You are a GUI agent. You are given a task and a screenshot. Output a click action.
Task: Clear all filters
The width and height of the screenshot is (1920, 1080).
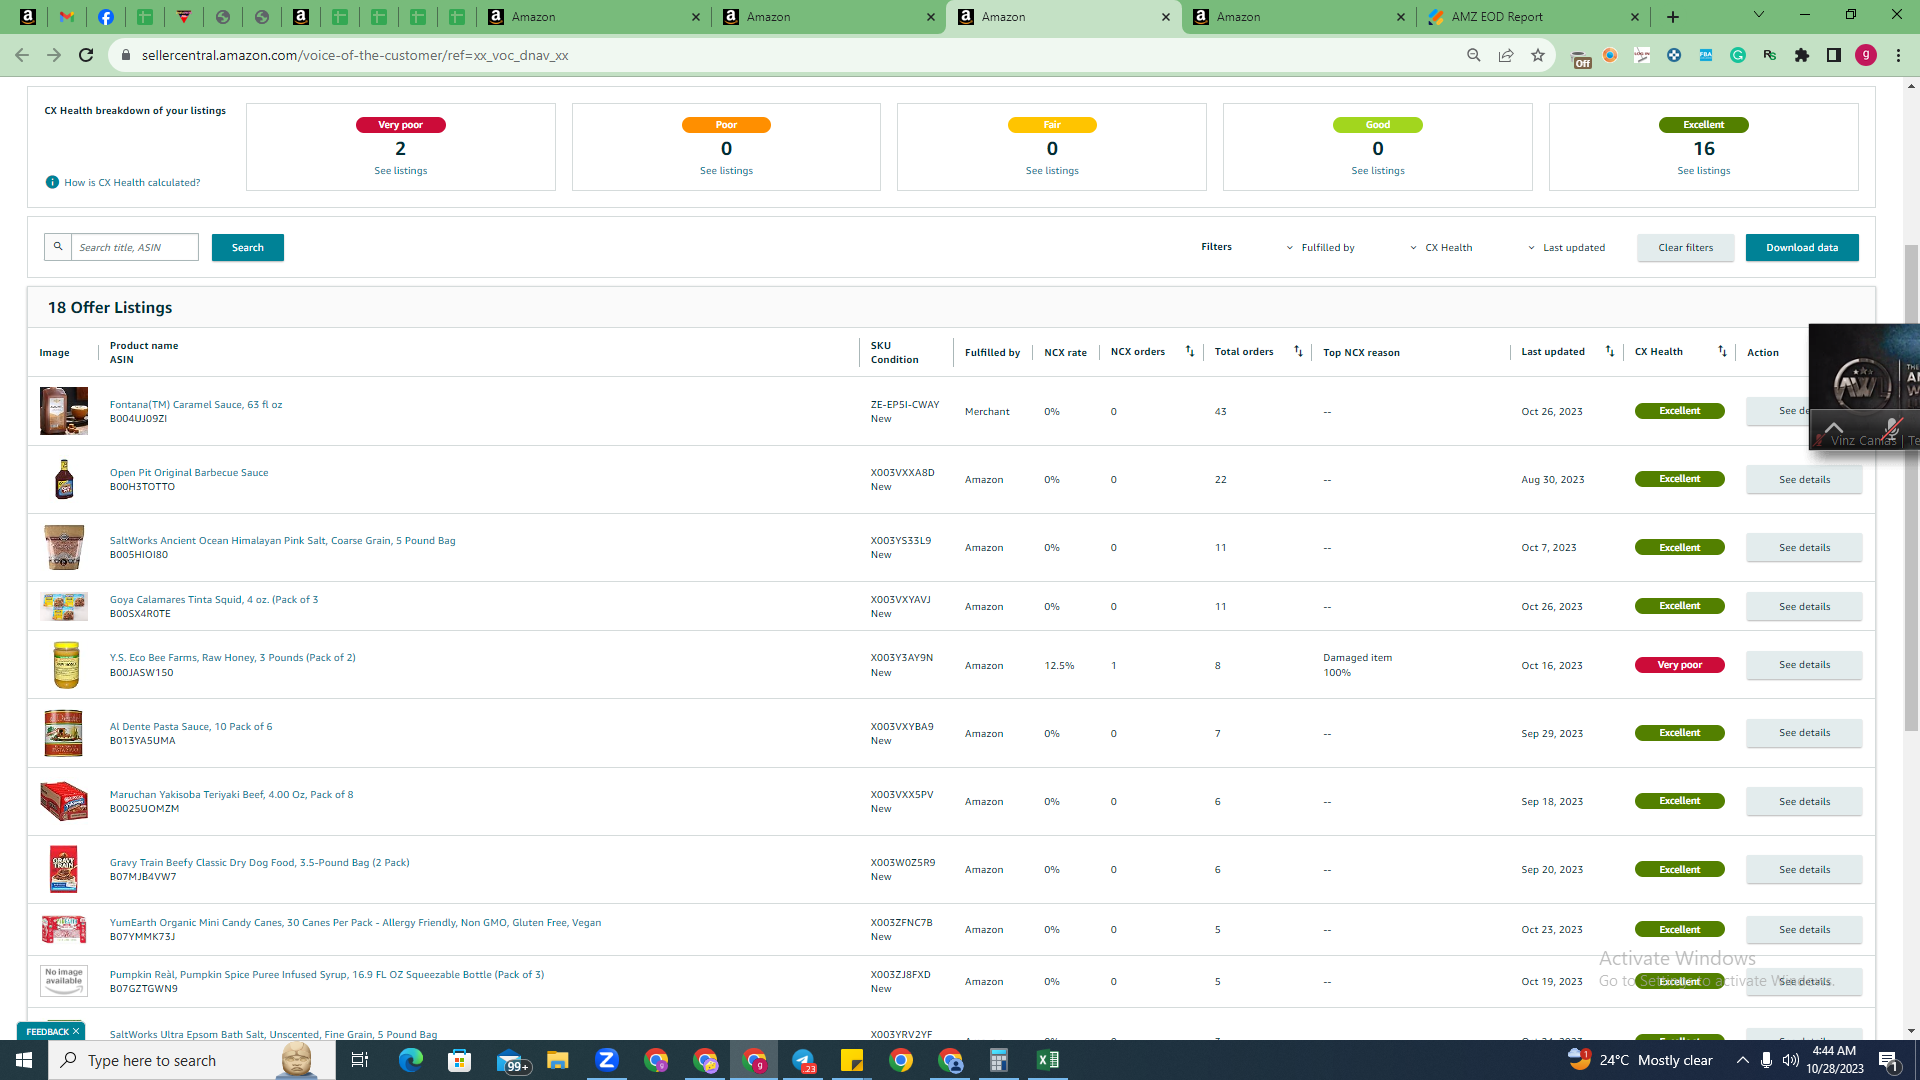click(x=1685, y=248)
